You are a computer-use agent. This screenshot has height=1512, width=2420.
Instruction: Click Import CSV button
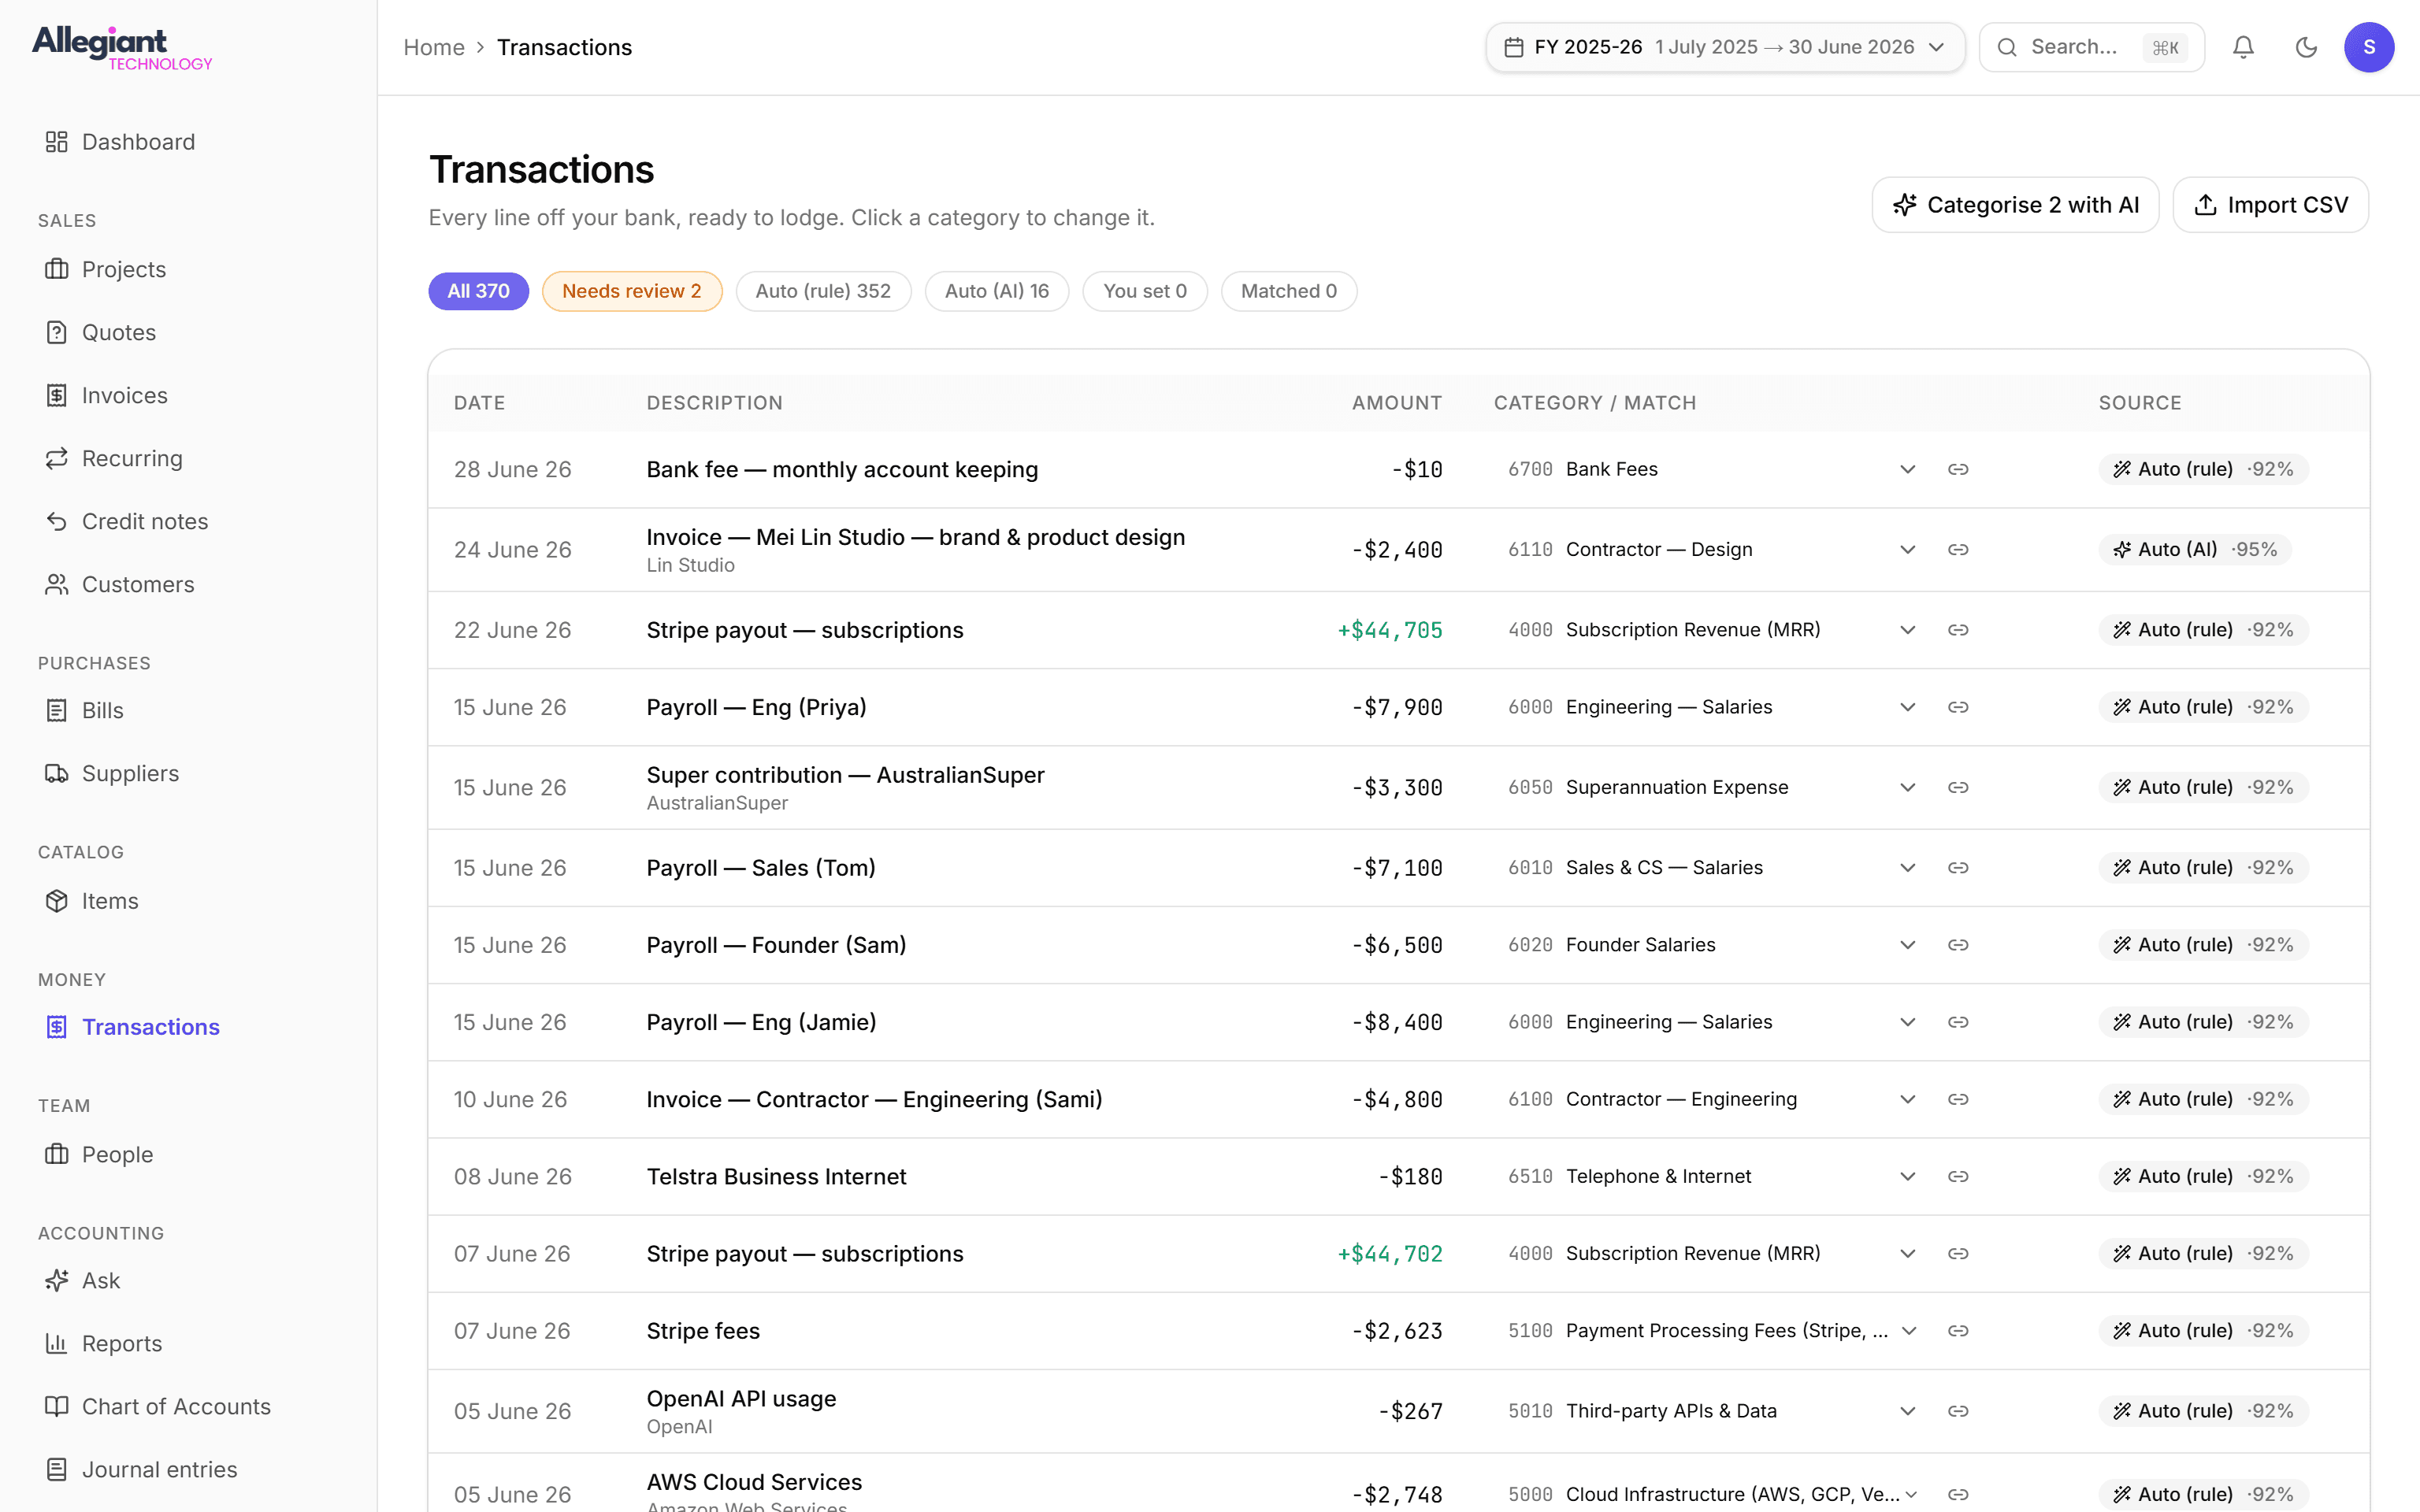2270,205
